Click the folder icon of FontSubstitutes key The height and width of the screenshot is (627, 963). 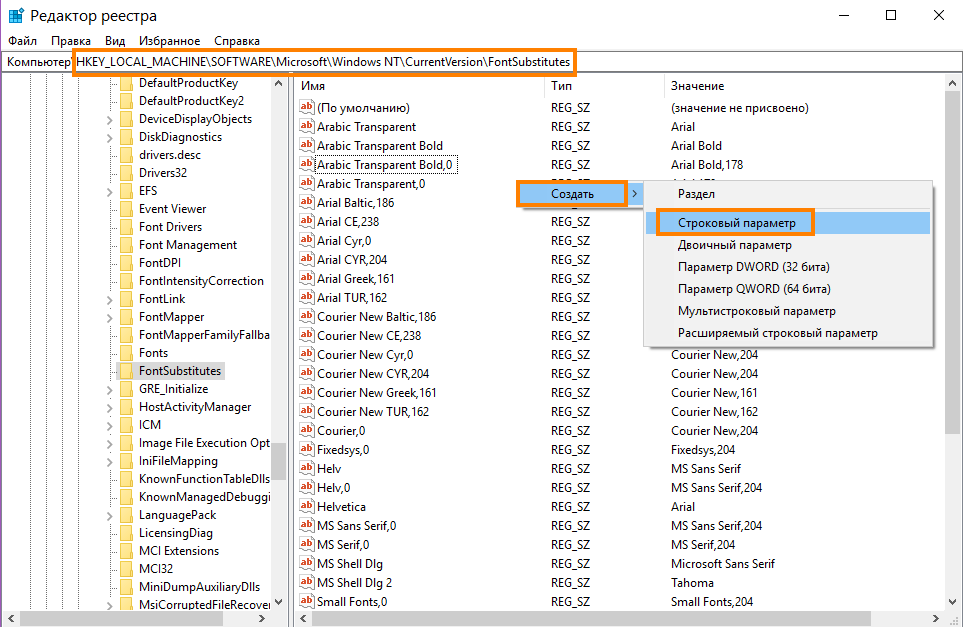tap(127, 371)
